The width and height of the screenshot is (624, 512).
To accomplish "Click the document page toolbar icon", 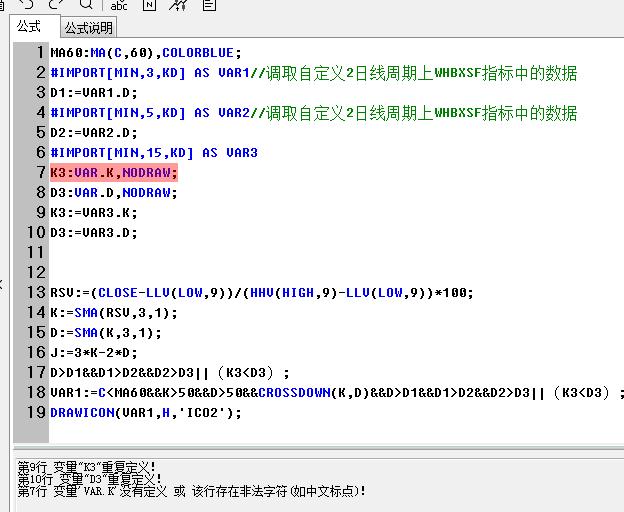I will [208, 5].
